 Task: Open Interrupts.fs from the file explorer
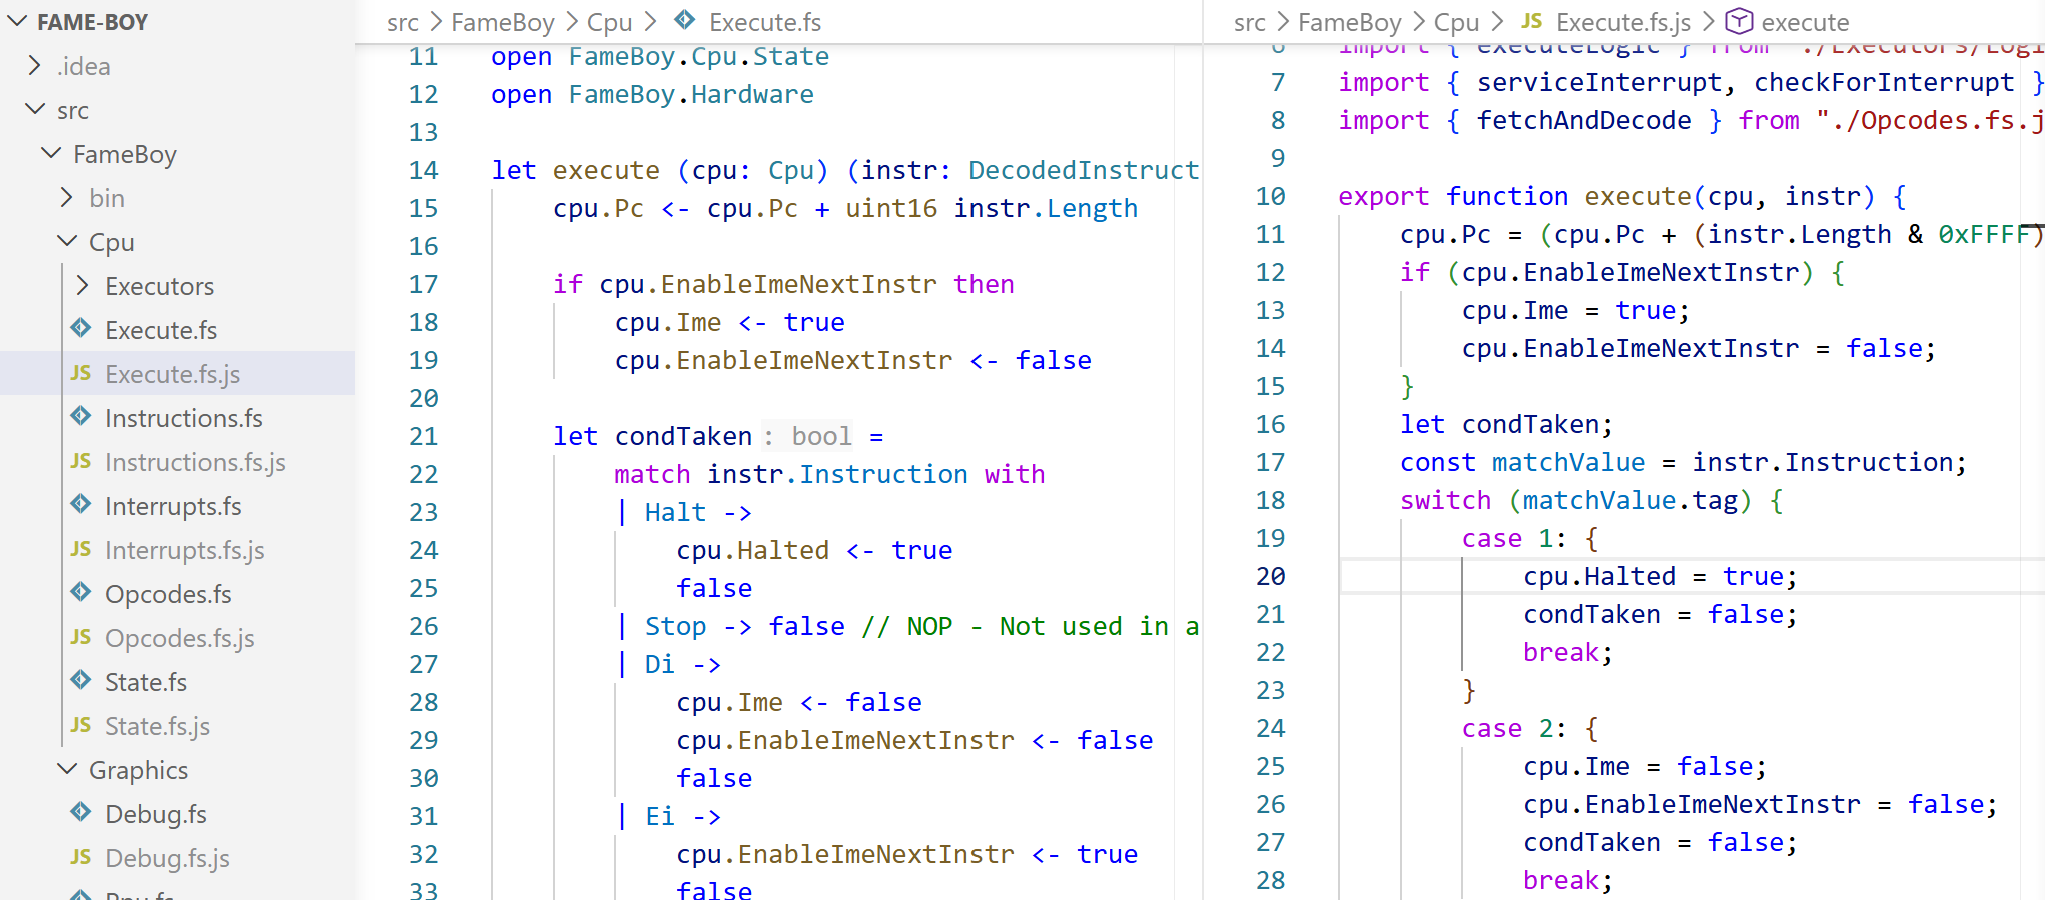click(173, 505)
